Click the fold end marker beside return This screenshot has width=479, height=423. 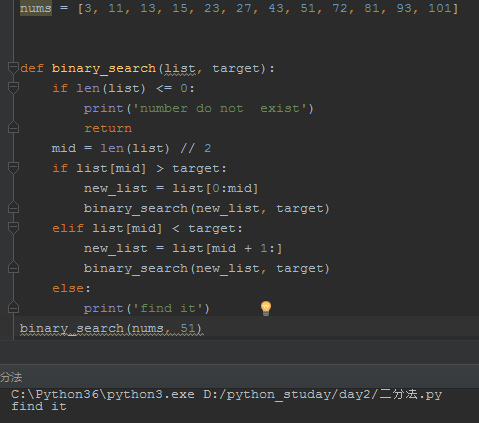[x=13, y=128]
